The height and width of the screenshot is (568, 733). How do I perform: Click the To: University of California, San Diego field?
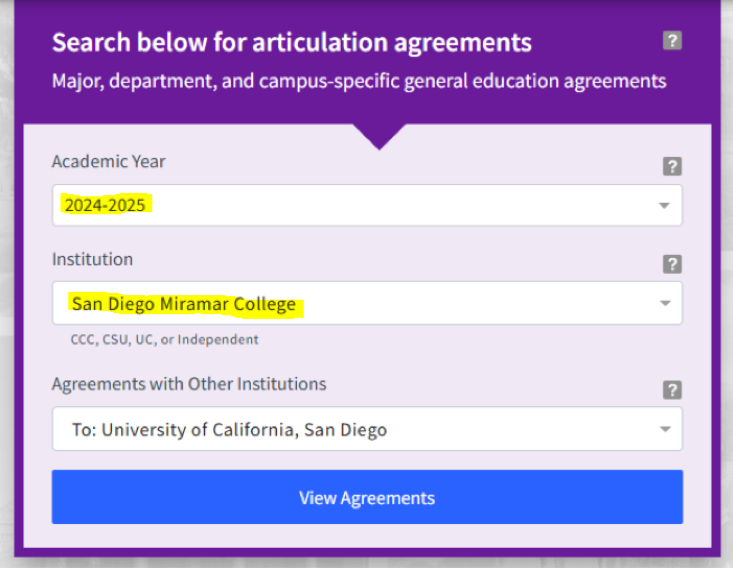[x=229, y=430]
